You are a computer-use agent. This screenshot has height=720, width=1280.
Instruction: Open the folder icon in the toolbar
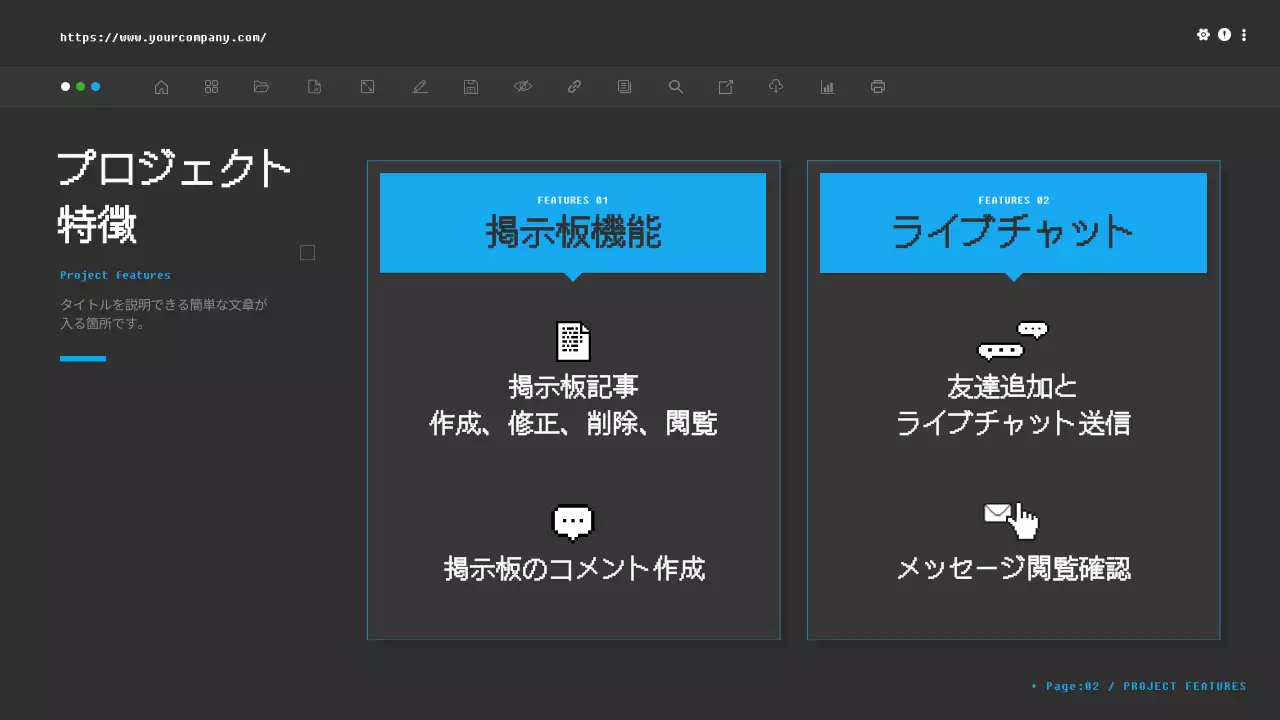click(x=261, y=87)
